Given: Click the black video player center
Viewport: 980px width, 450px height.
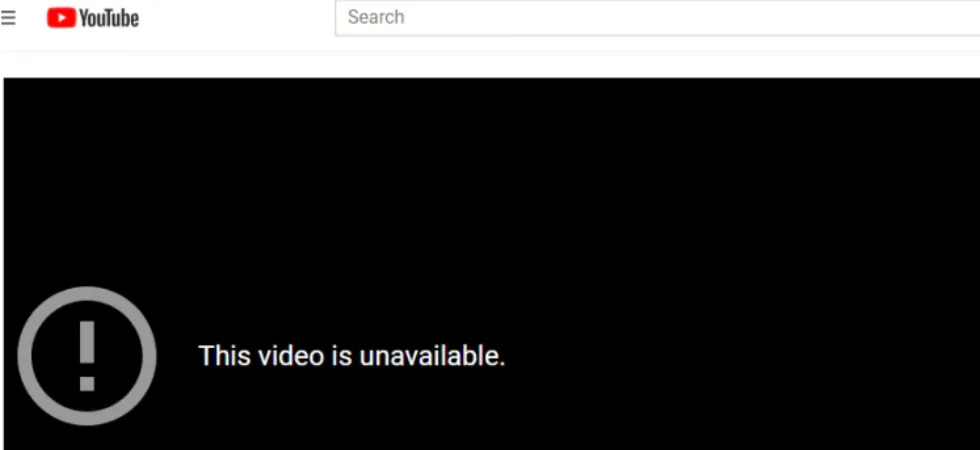Looking at the screenshot, I should 492,264.
